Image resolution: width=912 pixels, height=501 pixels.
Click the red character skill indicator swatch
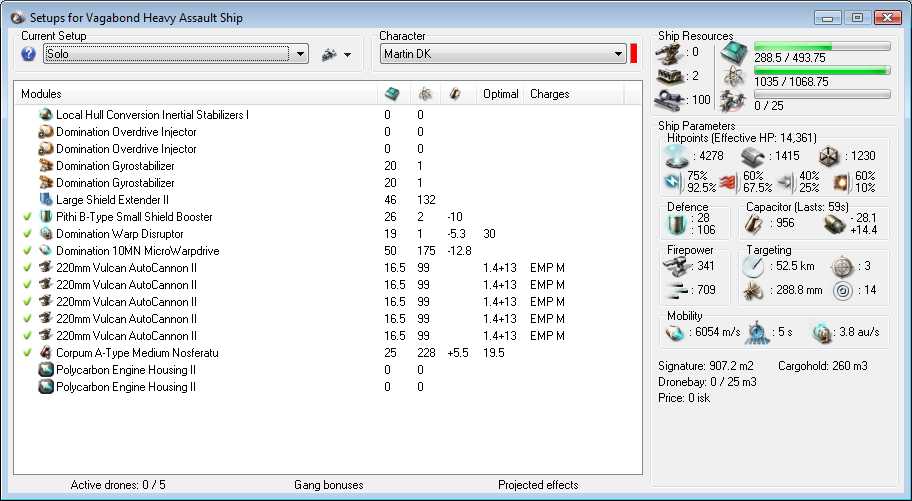[x=633, y=54]
